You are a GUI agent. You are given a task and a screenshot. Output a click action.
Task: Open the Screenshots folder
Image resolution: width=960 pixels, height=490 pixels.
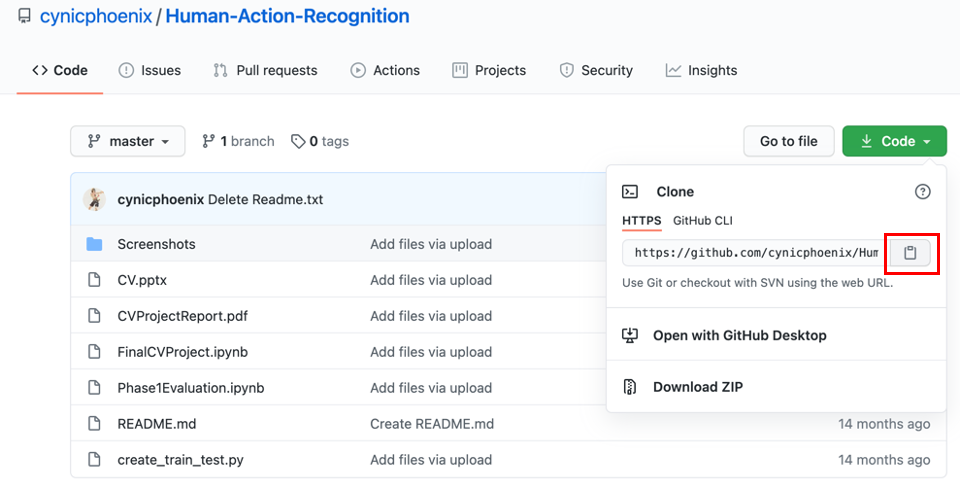[x=157, y=244]
